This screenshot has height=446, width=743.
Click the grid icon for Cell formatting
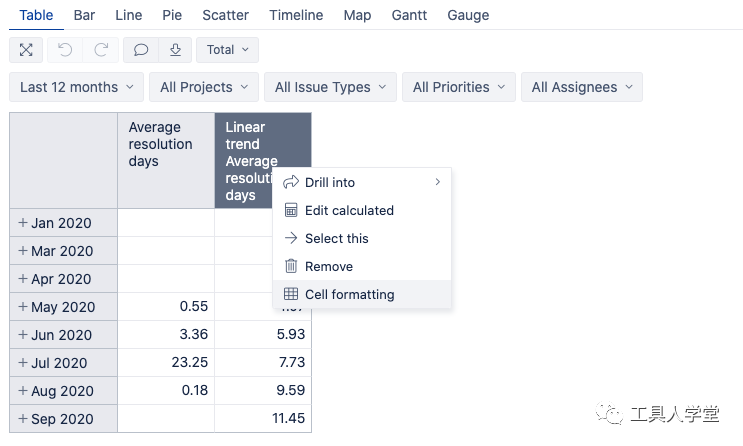291,294
